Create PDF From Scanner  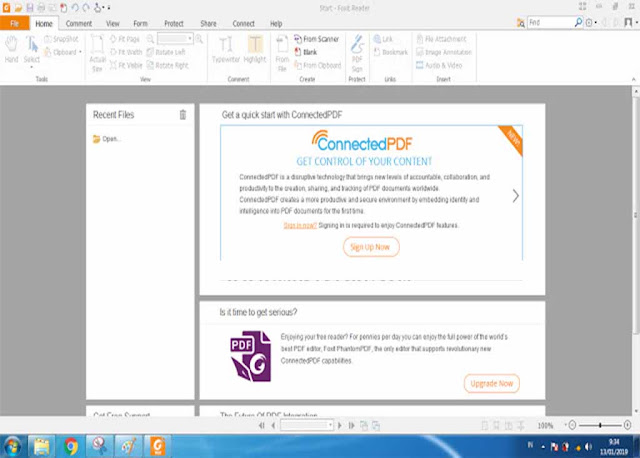tap(316, 39)
